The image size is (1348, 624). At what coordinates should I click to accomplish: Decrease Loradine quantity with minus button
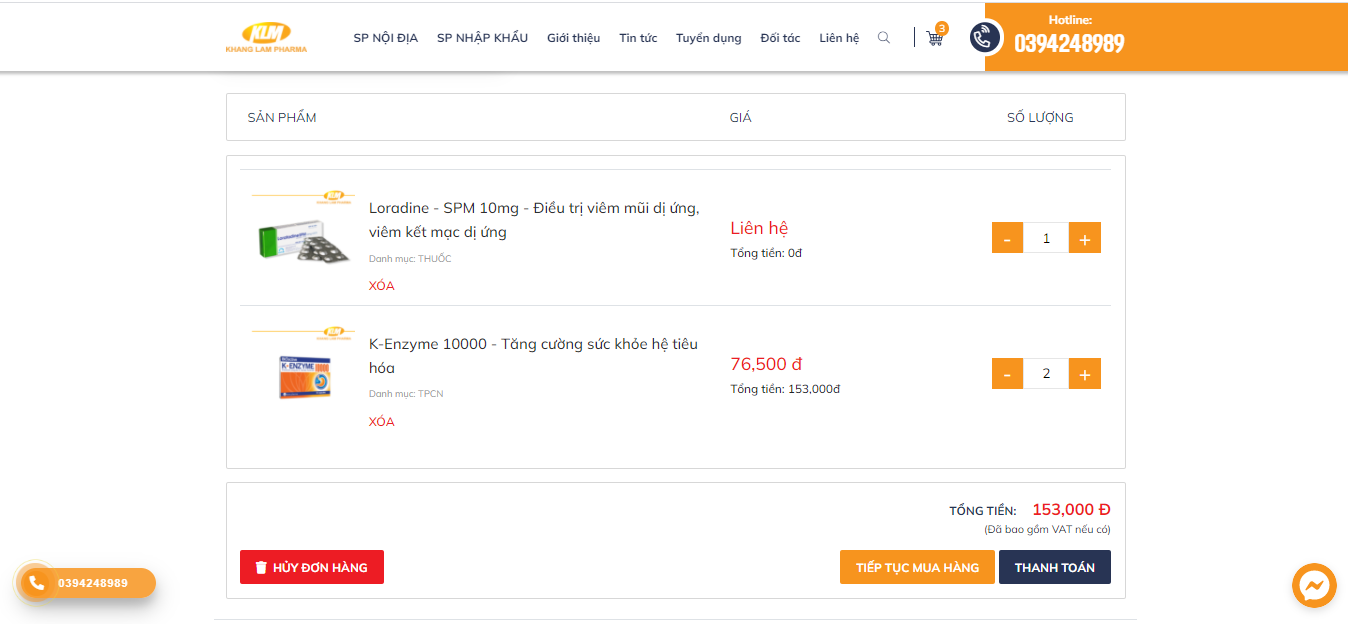pos(1007,238)
